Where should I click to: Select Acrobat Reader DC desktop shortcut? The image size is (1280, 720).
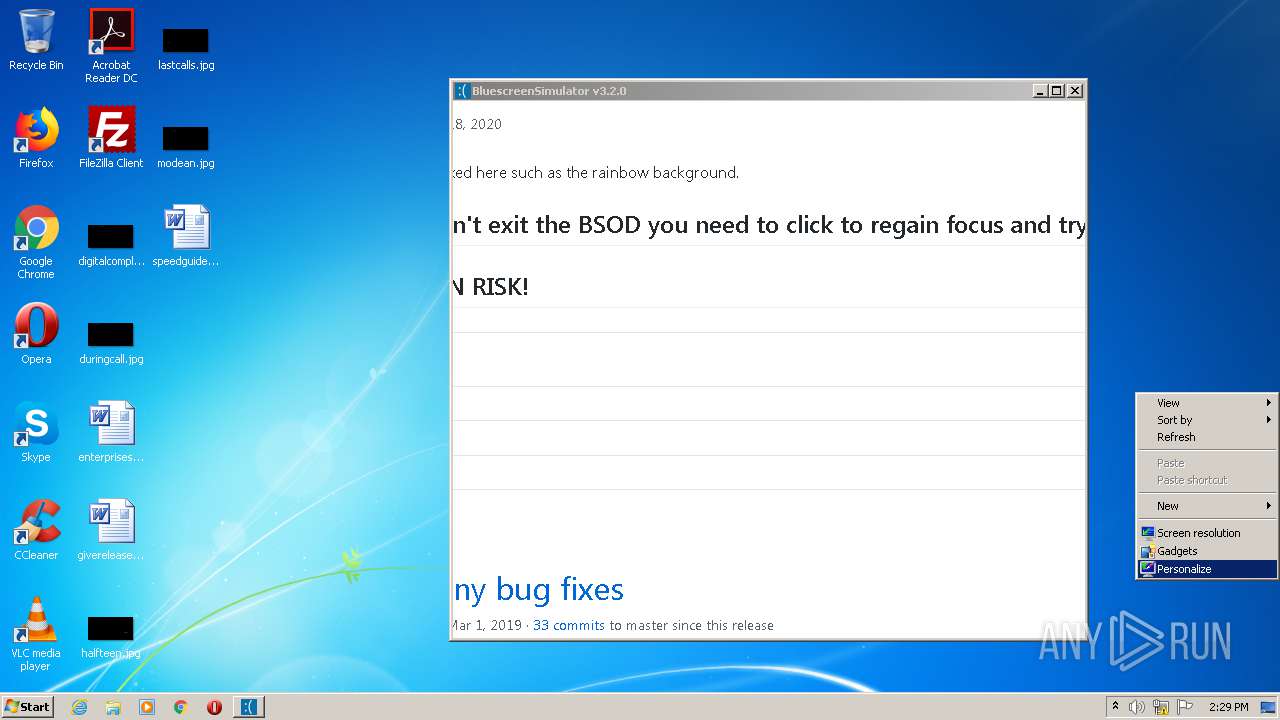[111, 45]
